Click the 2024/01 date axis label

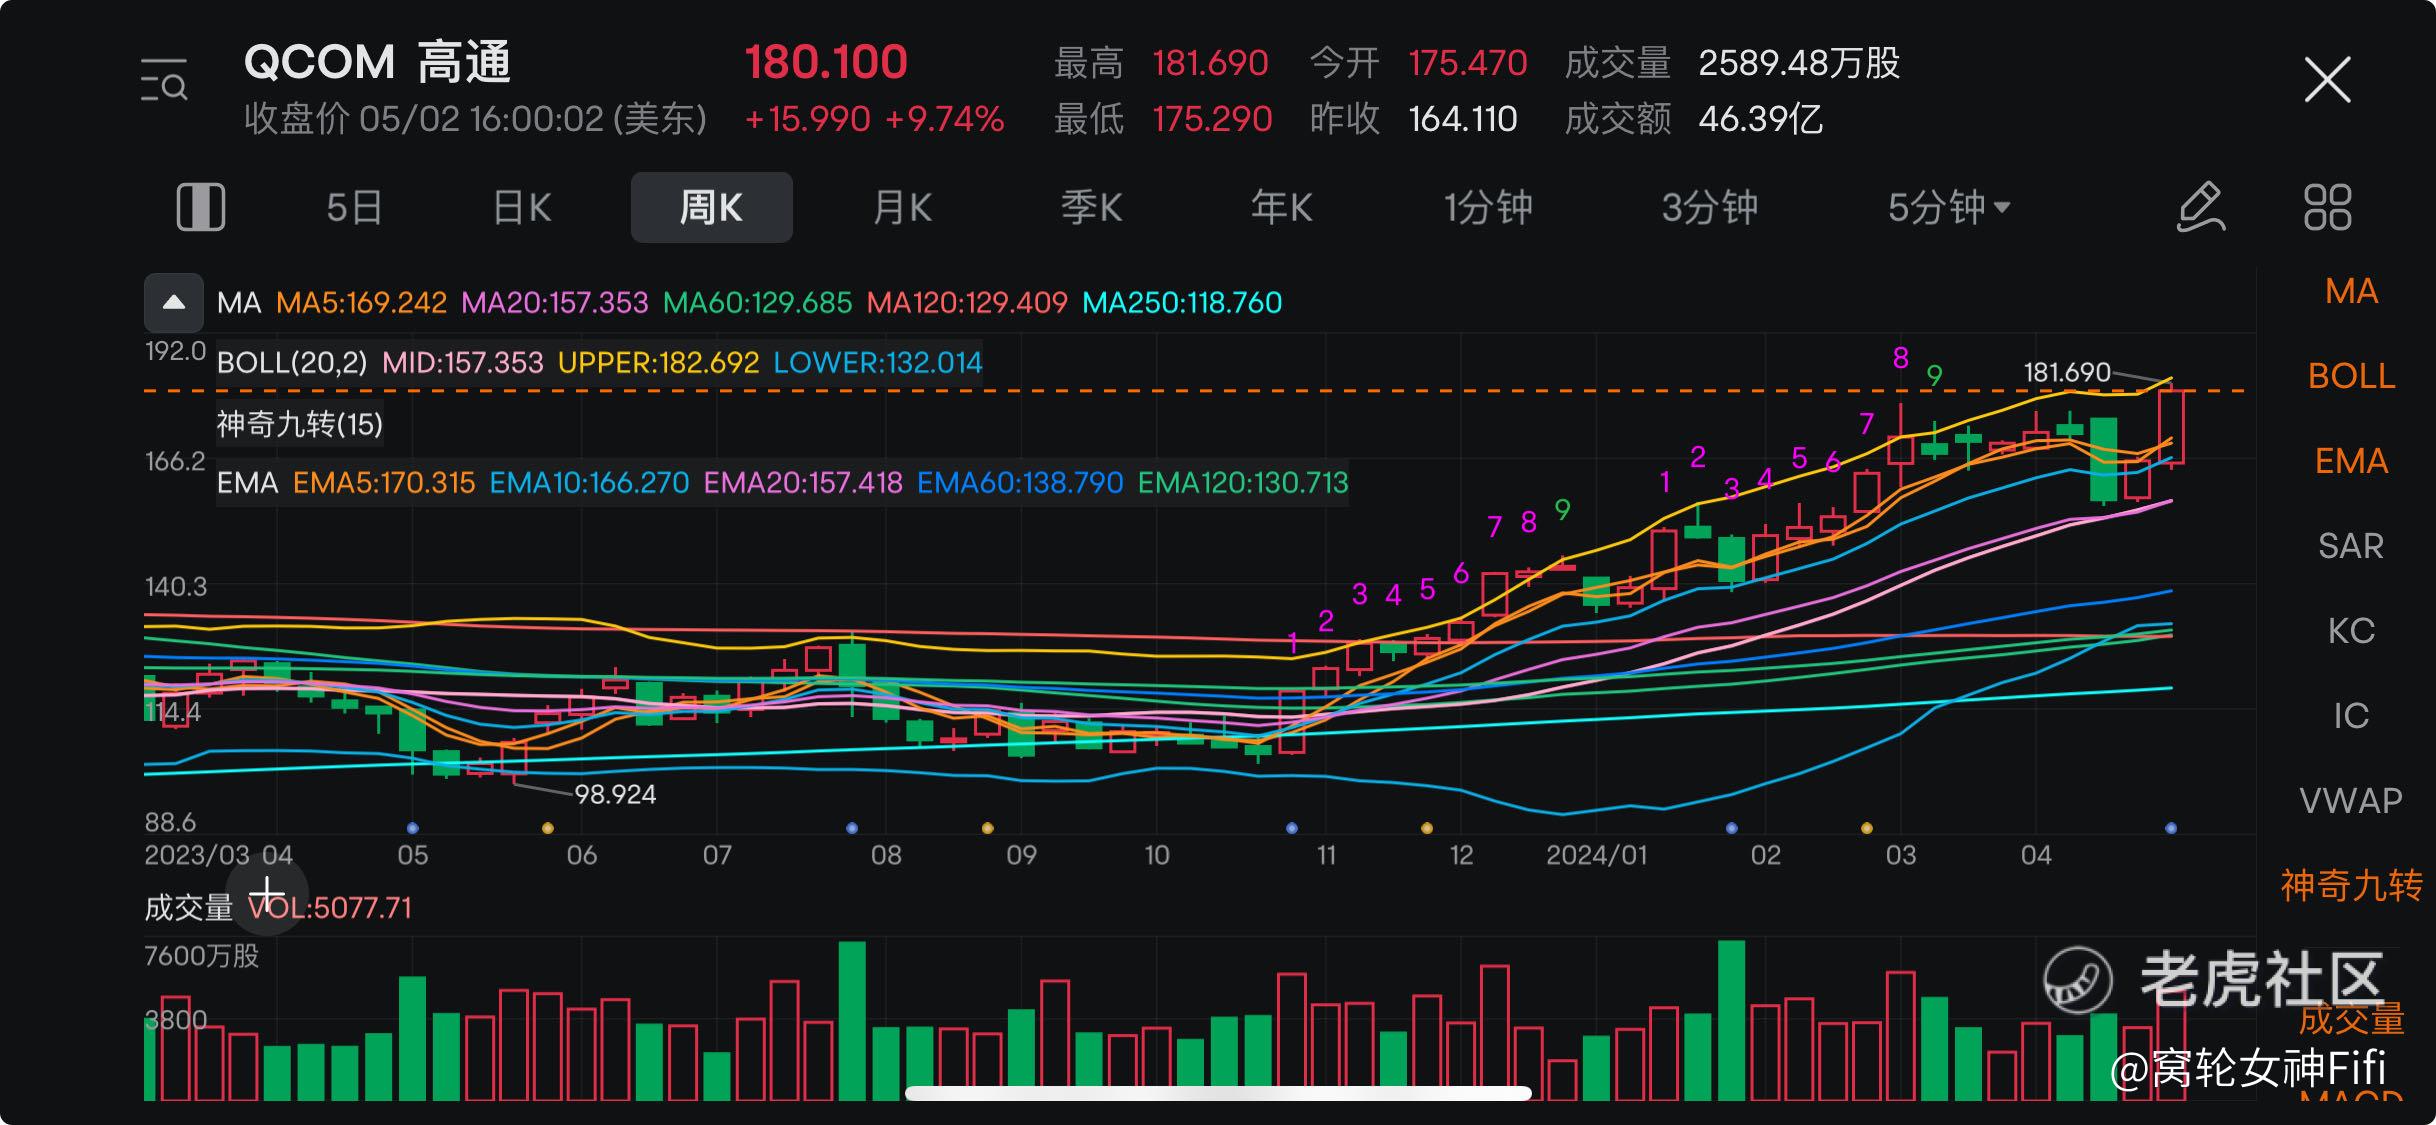(1596, 855)
